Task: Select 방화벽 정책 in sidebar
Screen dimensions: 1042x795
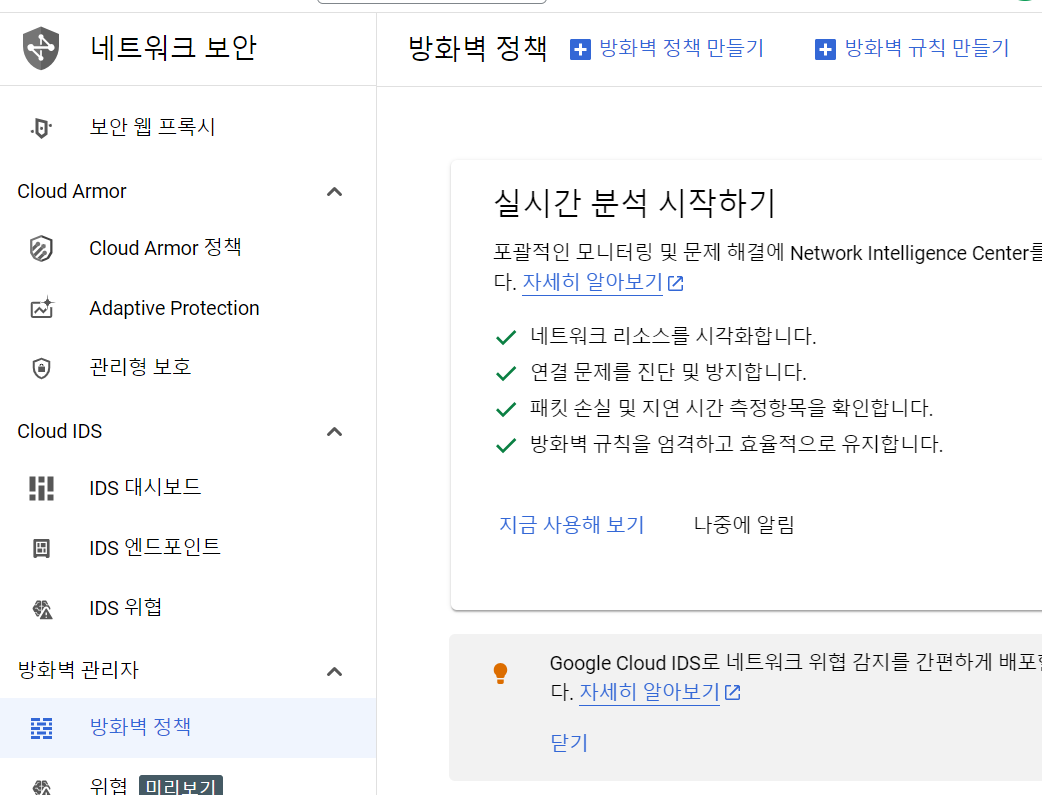Action: 188,728
